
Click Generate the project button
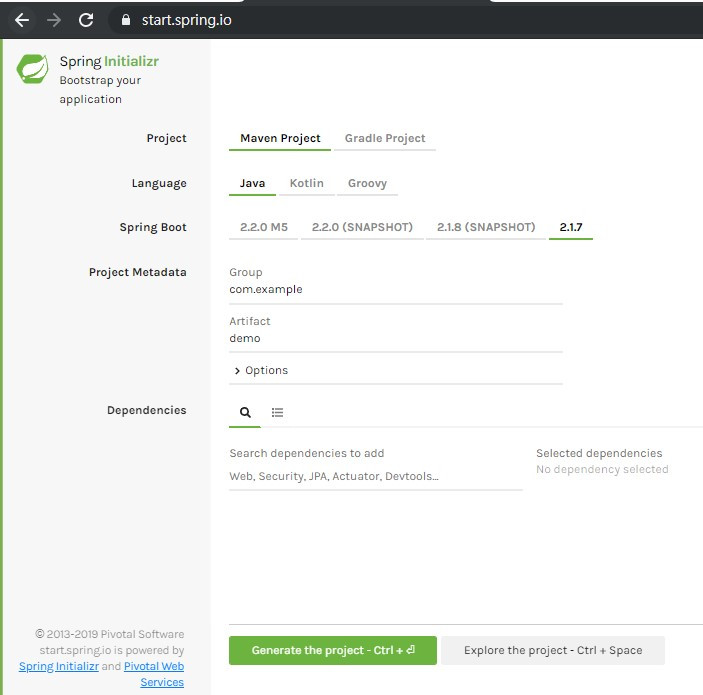pos(333,650)
